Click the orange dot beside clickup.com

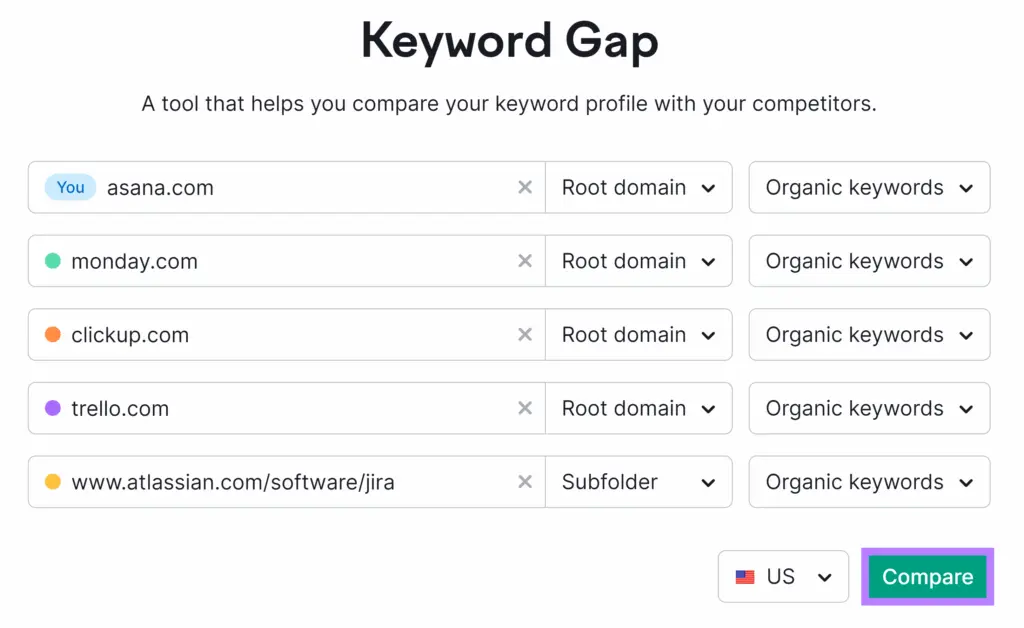(53, 335)
